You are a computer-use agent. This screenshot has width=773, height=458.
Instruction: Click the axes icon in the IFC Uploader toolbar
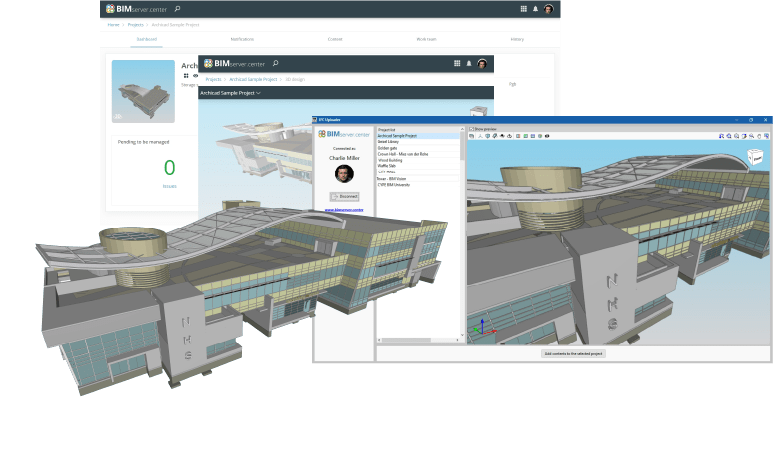click(480, 136)
